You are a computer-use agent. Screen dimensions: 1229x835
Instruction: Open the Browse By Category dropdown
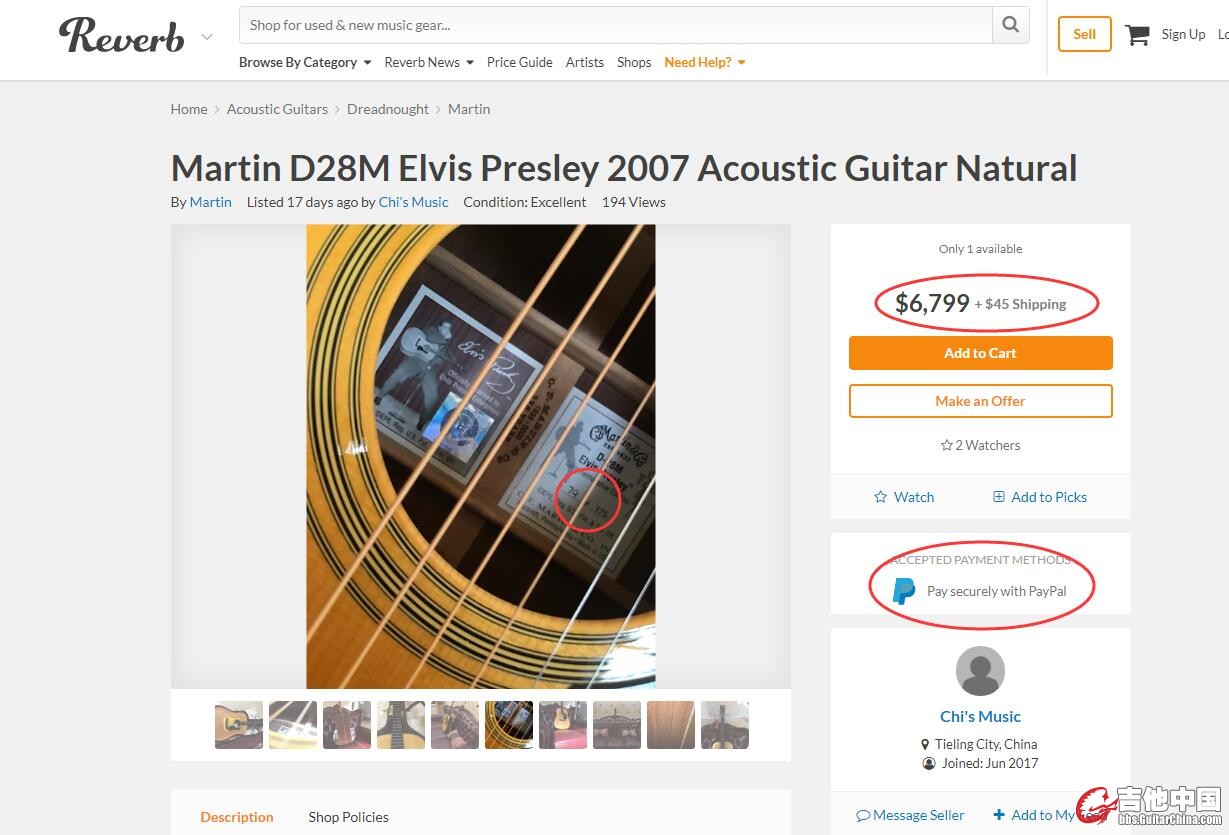(305, 62)
